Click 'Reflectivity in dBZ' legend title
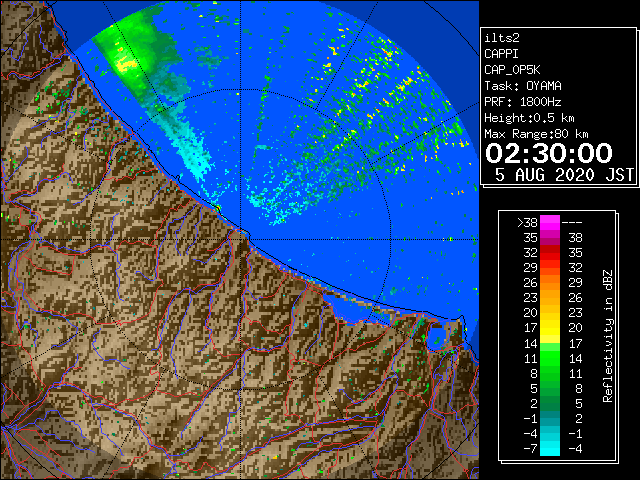 pyautogui.click(x=607, y=336)
